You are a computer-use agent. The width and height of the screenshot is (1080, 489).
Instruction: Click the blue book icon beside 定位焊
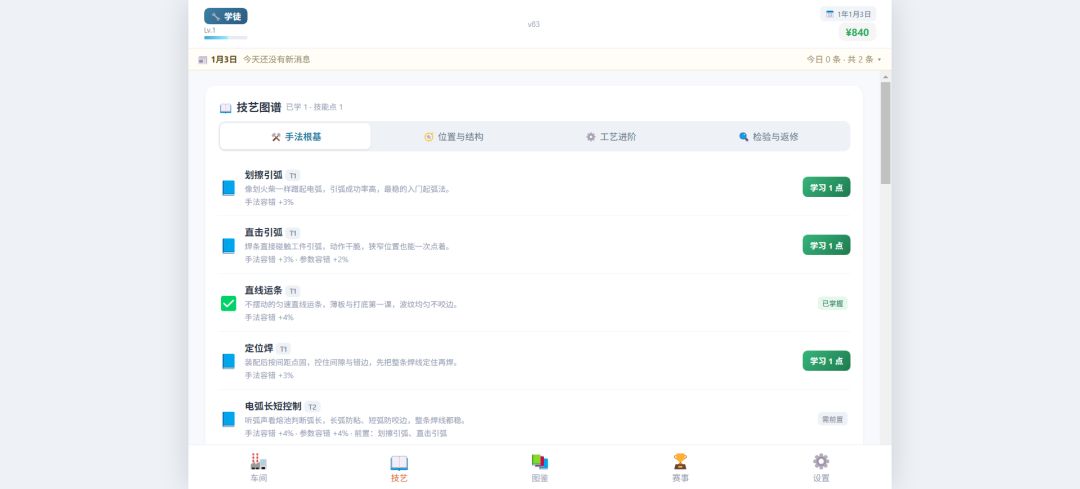click(x=229, y=361)
